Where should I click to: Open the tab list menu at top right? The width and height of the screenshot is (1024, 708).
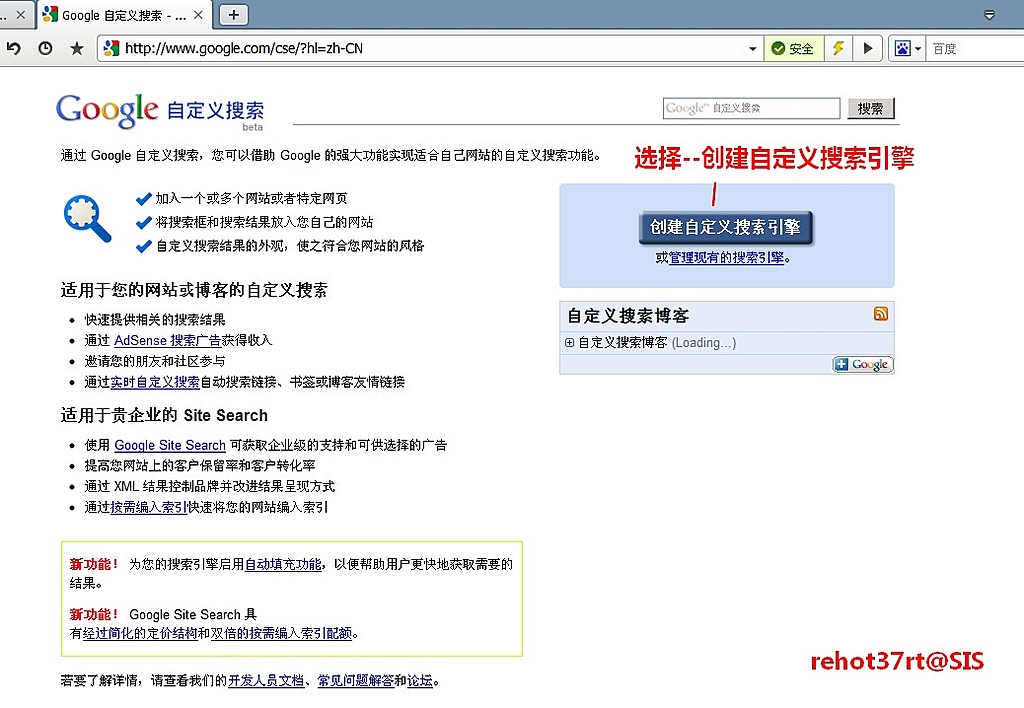point(989,15)
